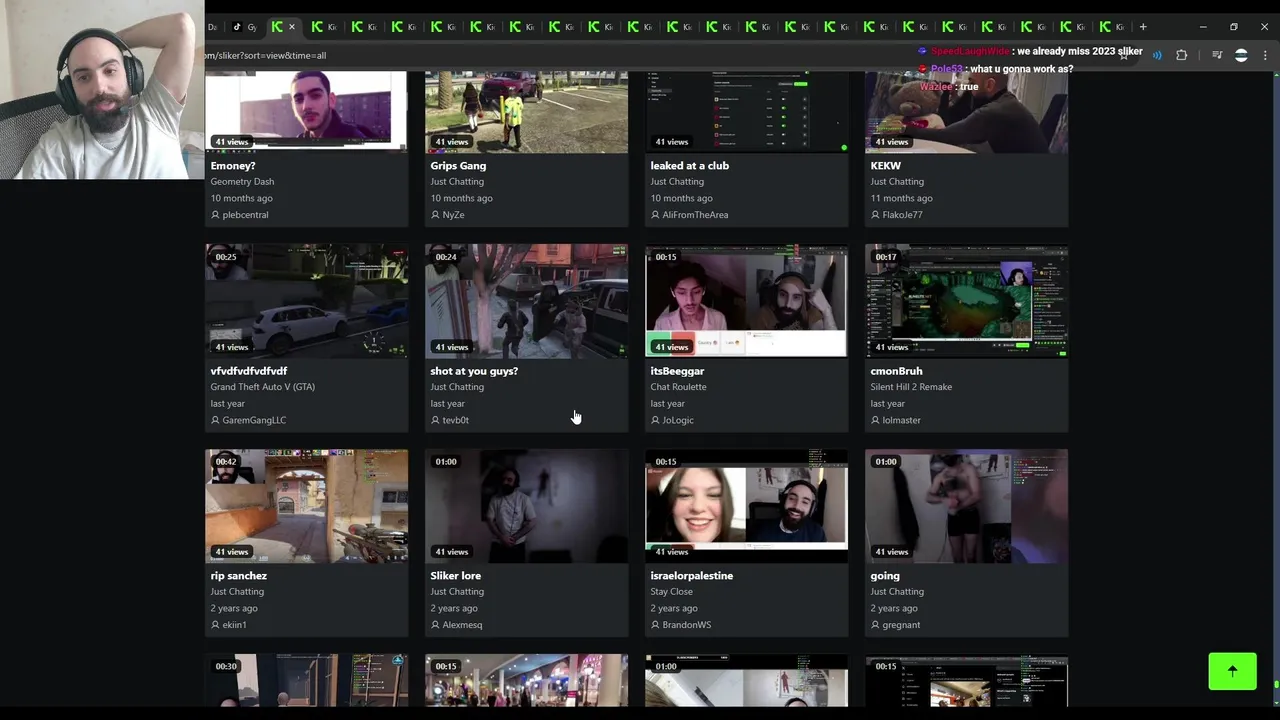Image resolution: width=1280 pixels, height=720 pixels.
Task: Open the browser three-dot menu
Action: [1265, 55]
